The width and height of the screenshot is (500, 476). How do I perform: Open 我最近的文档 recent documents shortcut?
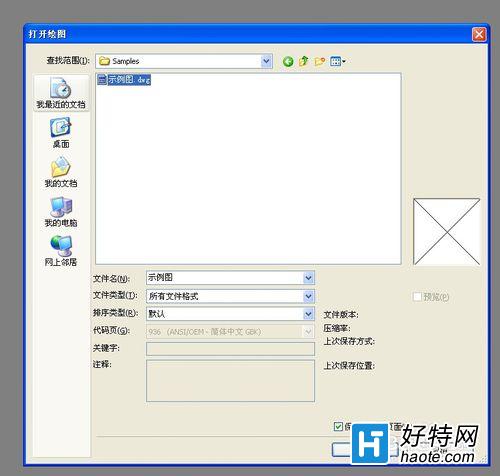(61, 93)
